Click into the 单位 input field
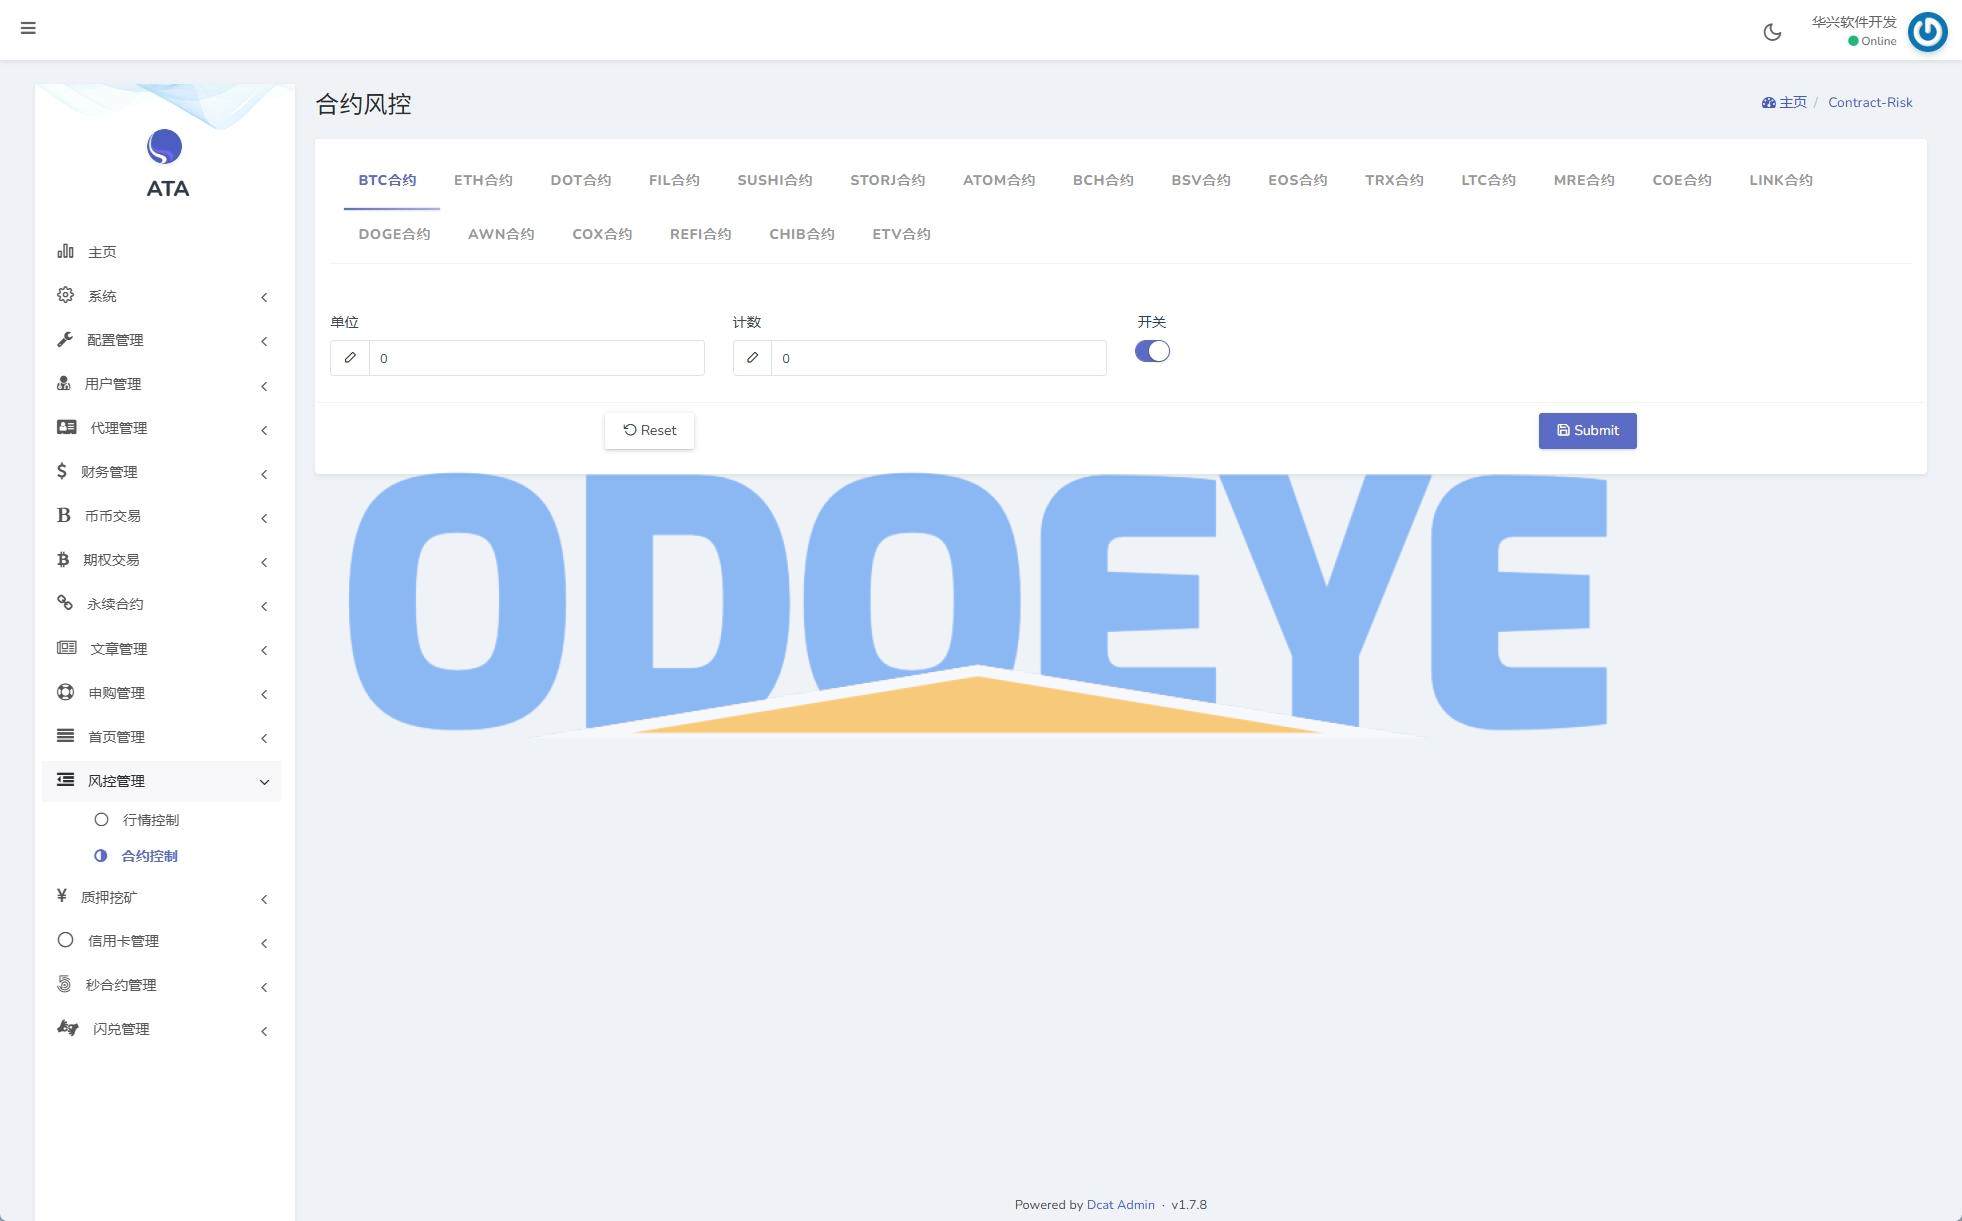Viewport: 1962px width, 1221px height. (536, 358)
